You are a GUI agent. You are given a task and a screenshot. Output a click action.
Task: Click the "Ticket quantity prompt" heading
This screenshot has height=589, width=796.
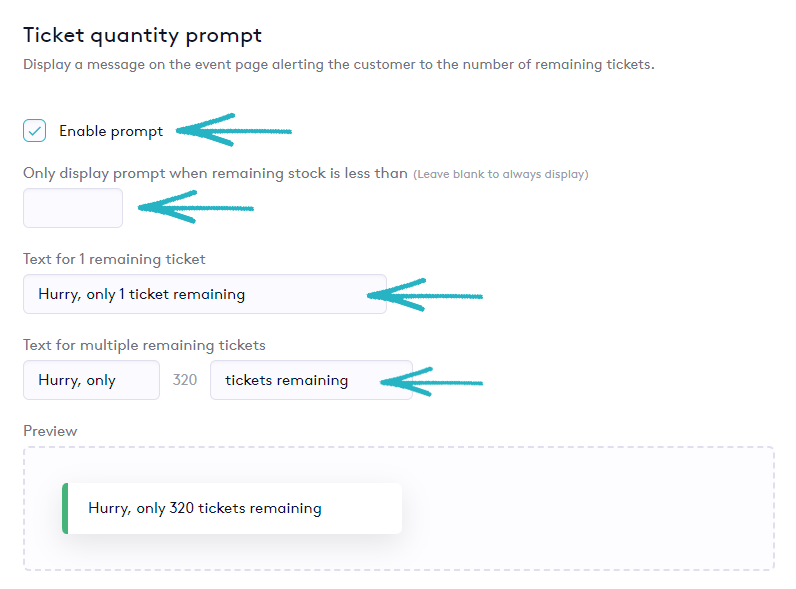coord(142,35)
